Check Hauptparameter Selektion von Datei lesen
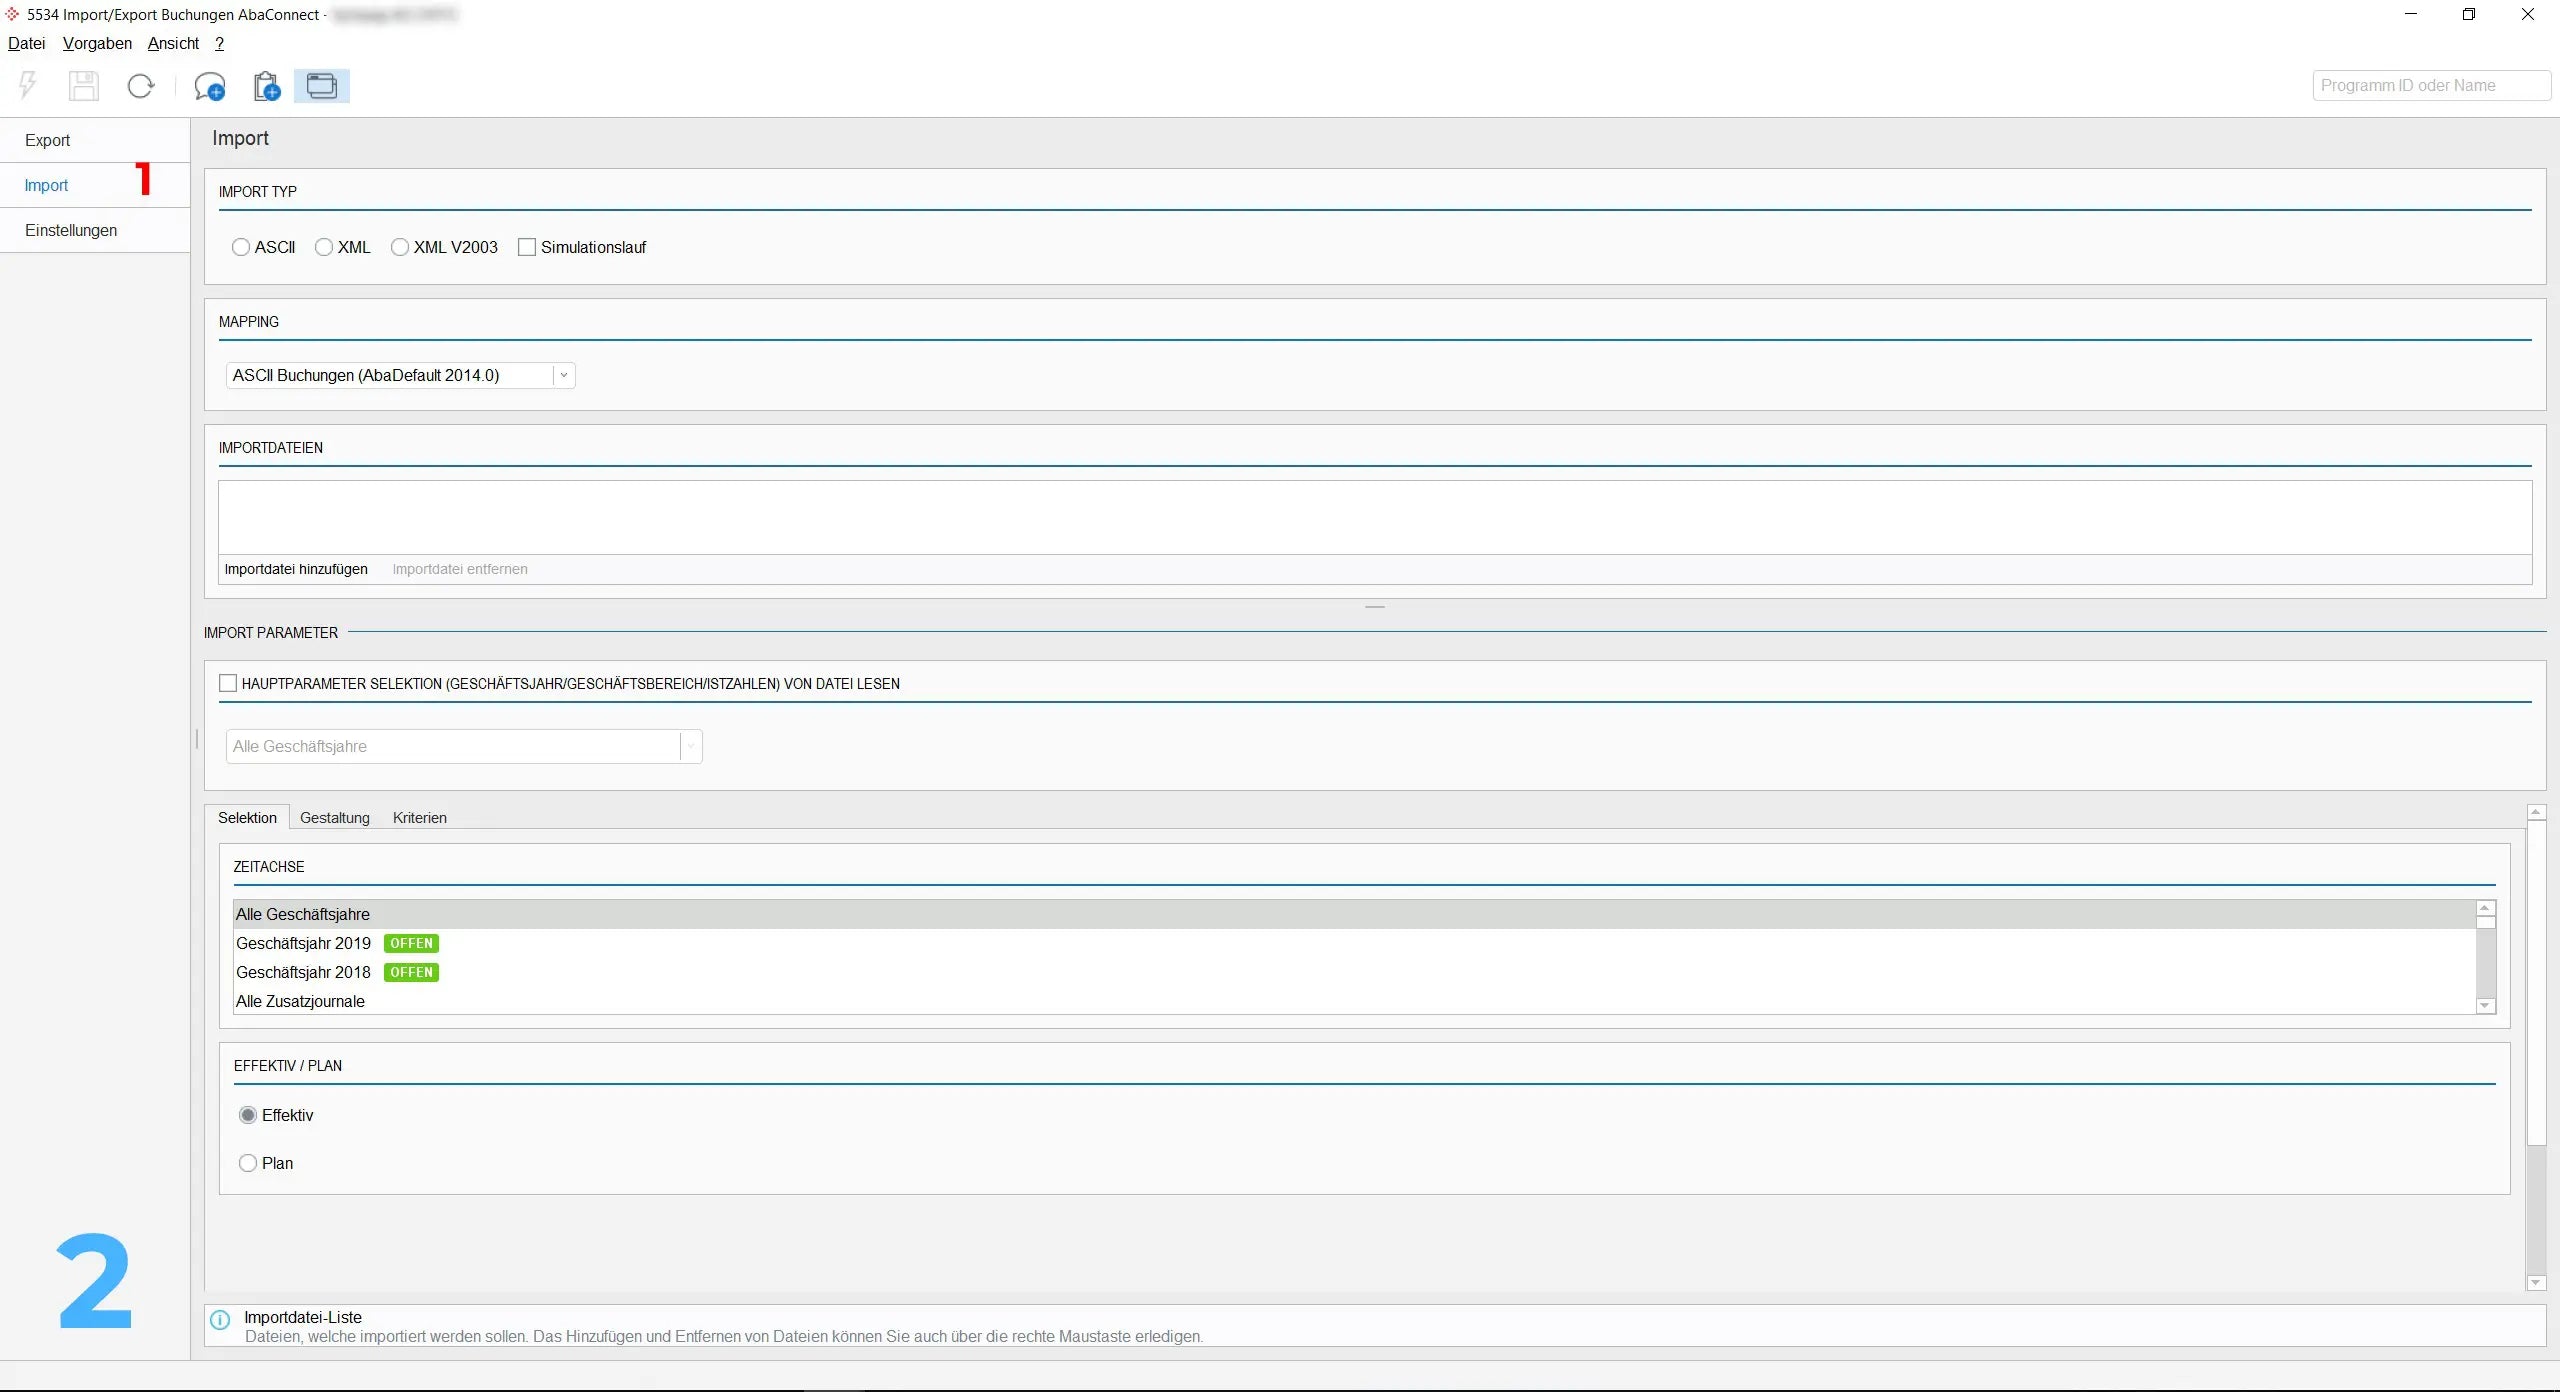Image resolution: width=2560 pixels, height=1392 pixels. click(228, 683)
